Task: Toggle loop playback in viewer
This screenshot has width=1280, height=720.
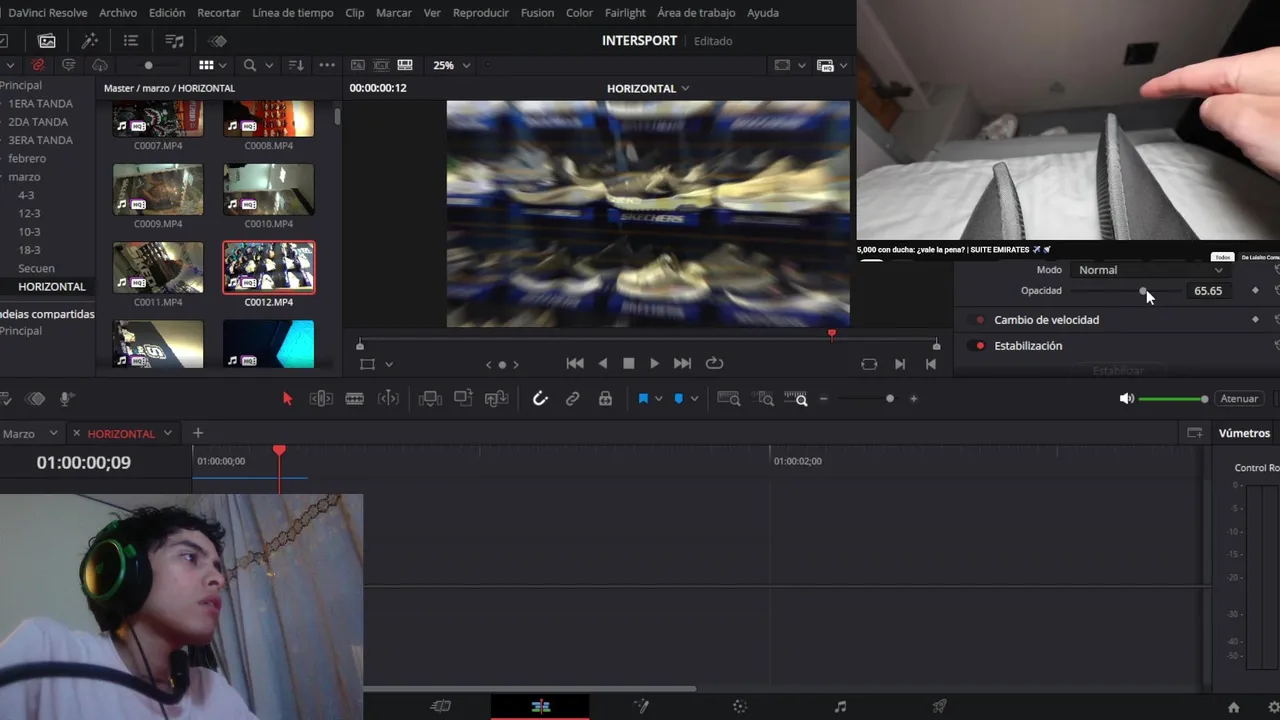Action: click(x=714, y=364)
